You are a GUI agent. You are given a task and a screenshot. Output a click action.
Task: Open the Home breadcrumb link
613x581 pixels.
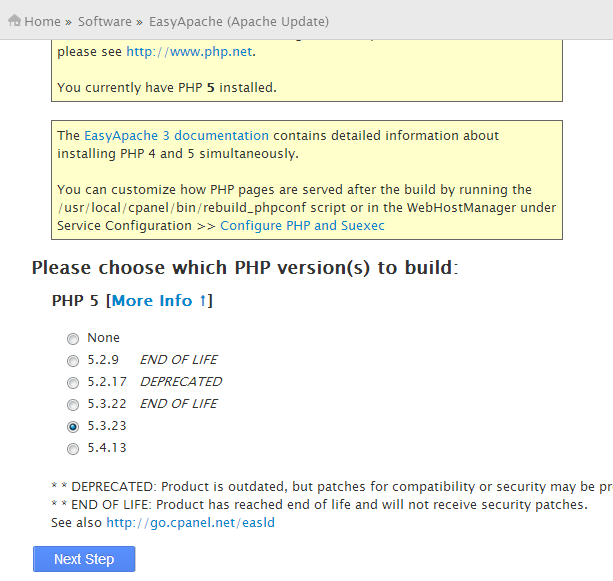click(42, 22)
